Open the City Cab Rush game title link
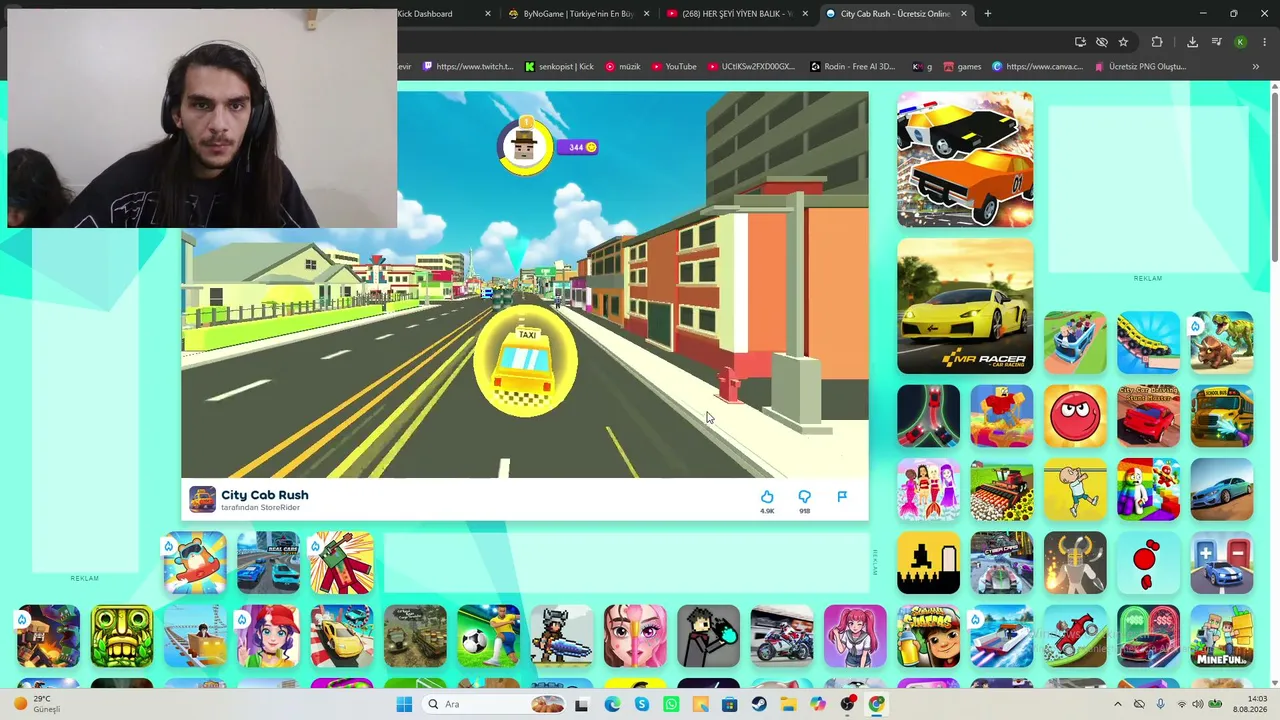This screenshot has width=1280, height=720. 264,495
